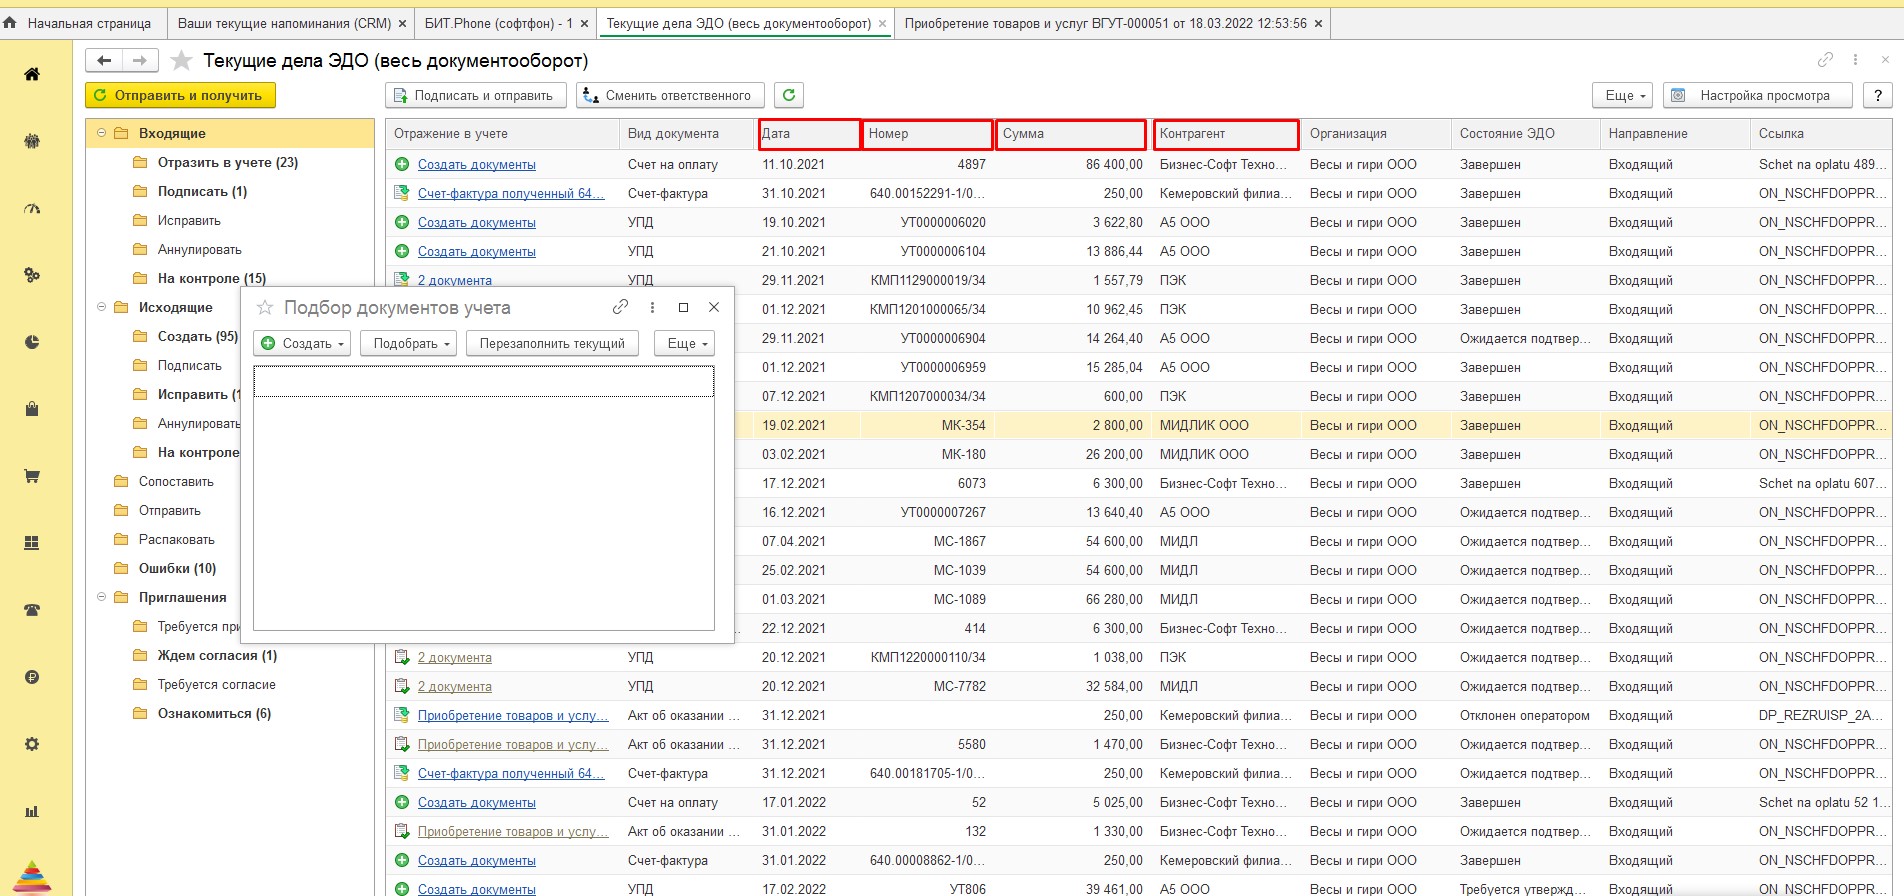1904x896 pixels.
Task: Collapse the Входящие folder tree
Action: [x=101, y=133]
